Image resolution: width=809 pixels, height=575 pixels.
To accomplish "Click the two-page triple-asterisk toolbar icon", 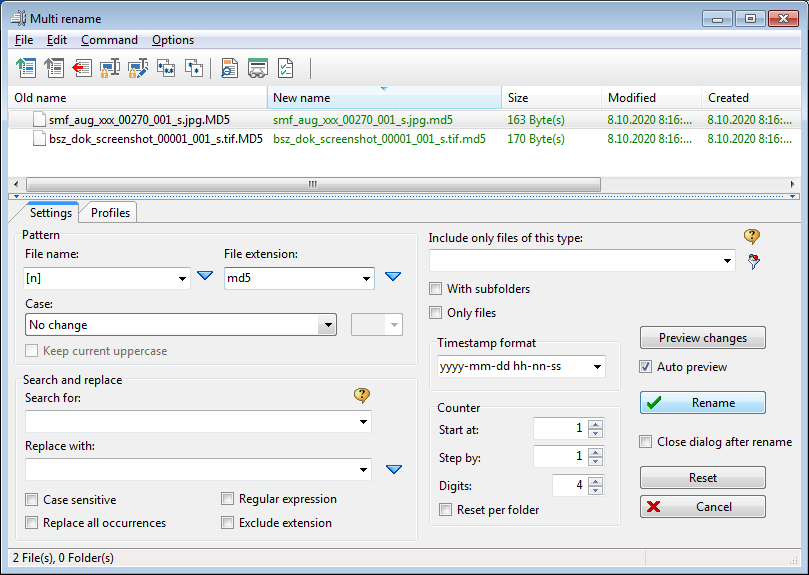I will pos(166,68).
